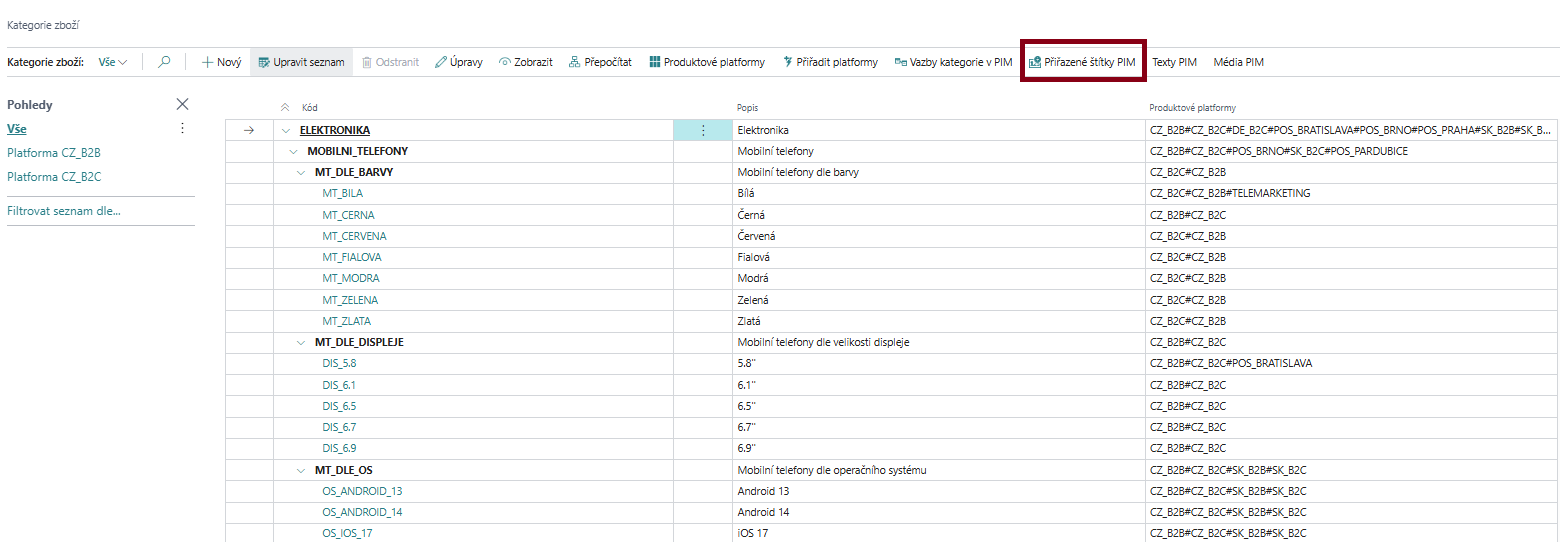Screen dimensions: 1560x542
Task: Click the Zobrazit view action
Action: [525, 62]
